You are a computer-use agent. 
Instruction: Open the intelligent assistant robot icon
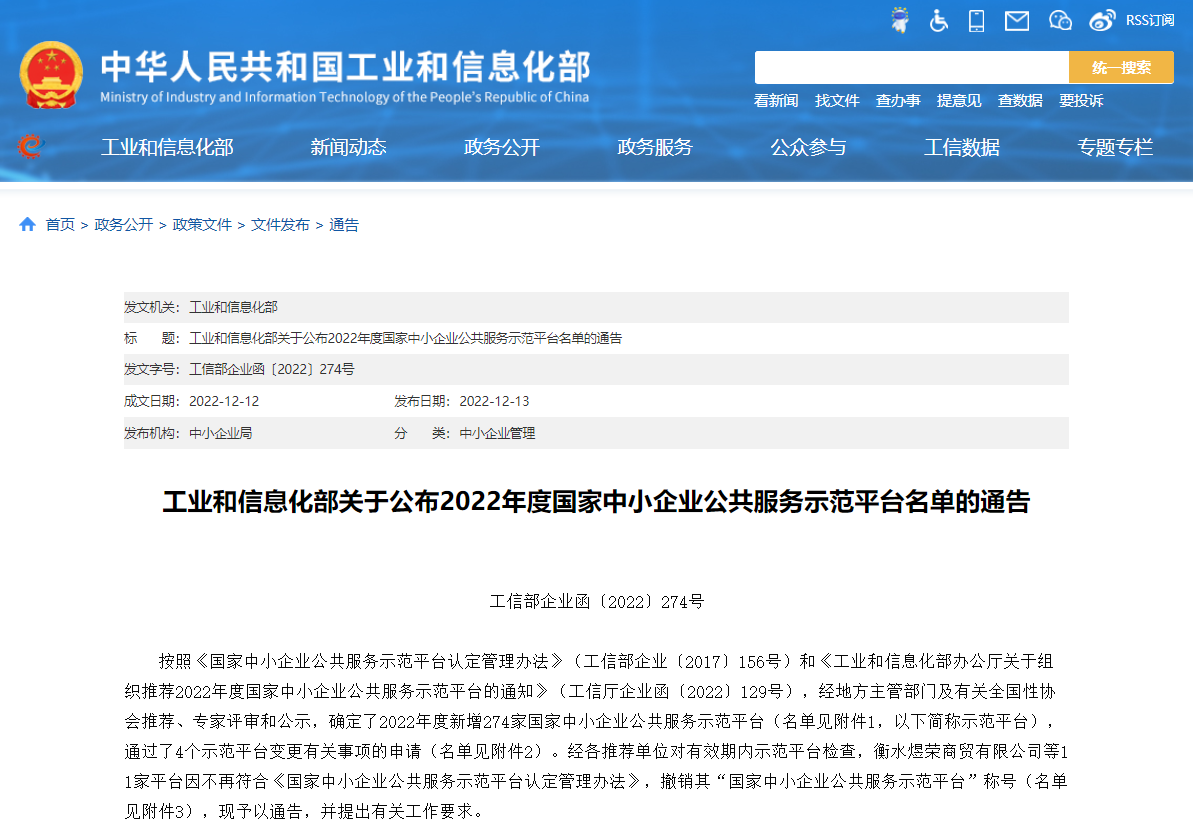898,19
